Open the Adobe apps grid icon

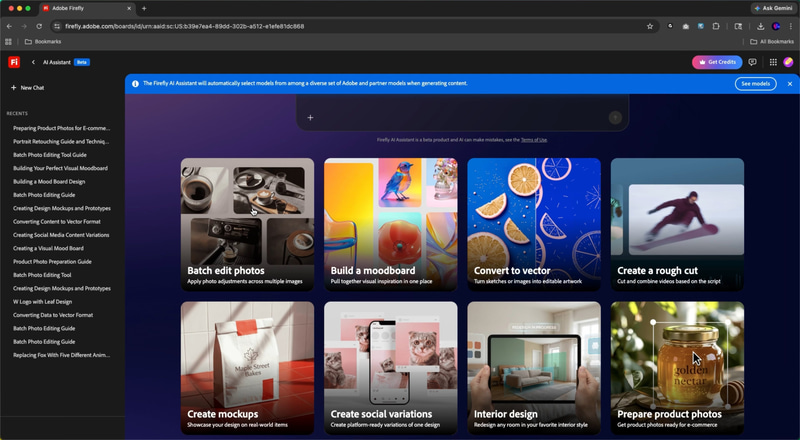tap(773, 62)
